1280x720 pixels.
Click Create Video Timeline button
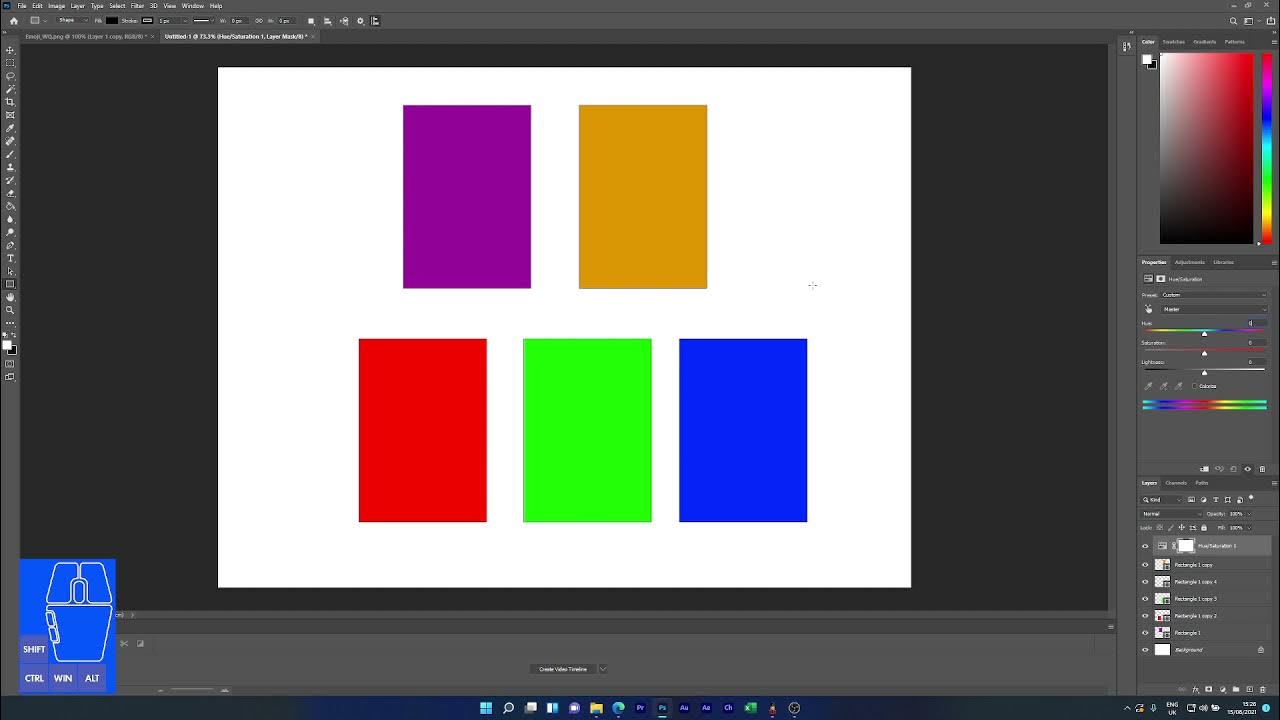[563, 669]
